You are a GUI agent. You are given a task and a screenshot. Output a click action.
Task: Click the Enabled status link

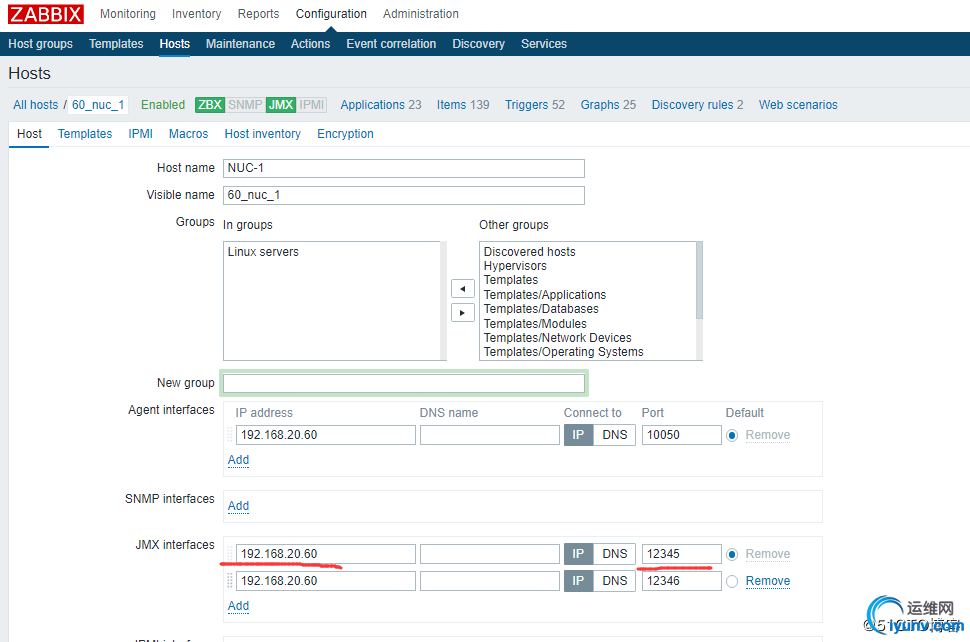pyautogui.click(x=163, y=105)
